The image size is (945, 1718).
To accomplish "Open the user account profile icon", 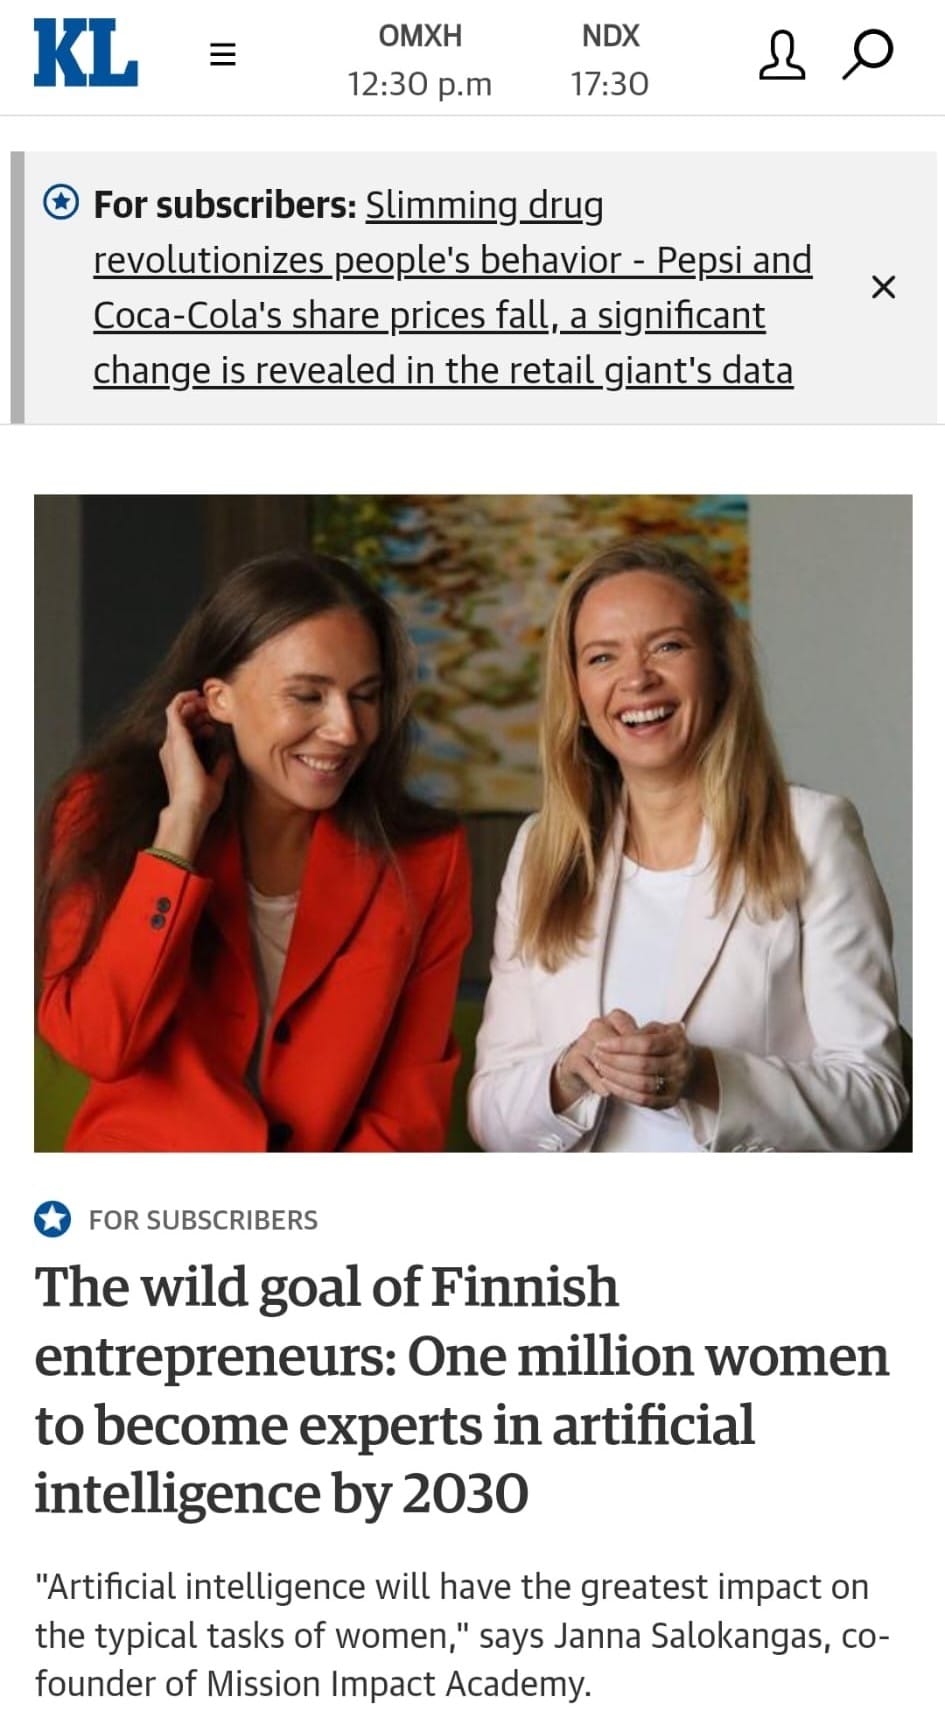I will (x=781, y=54).
